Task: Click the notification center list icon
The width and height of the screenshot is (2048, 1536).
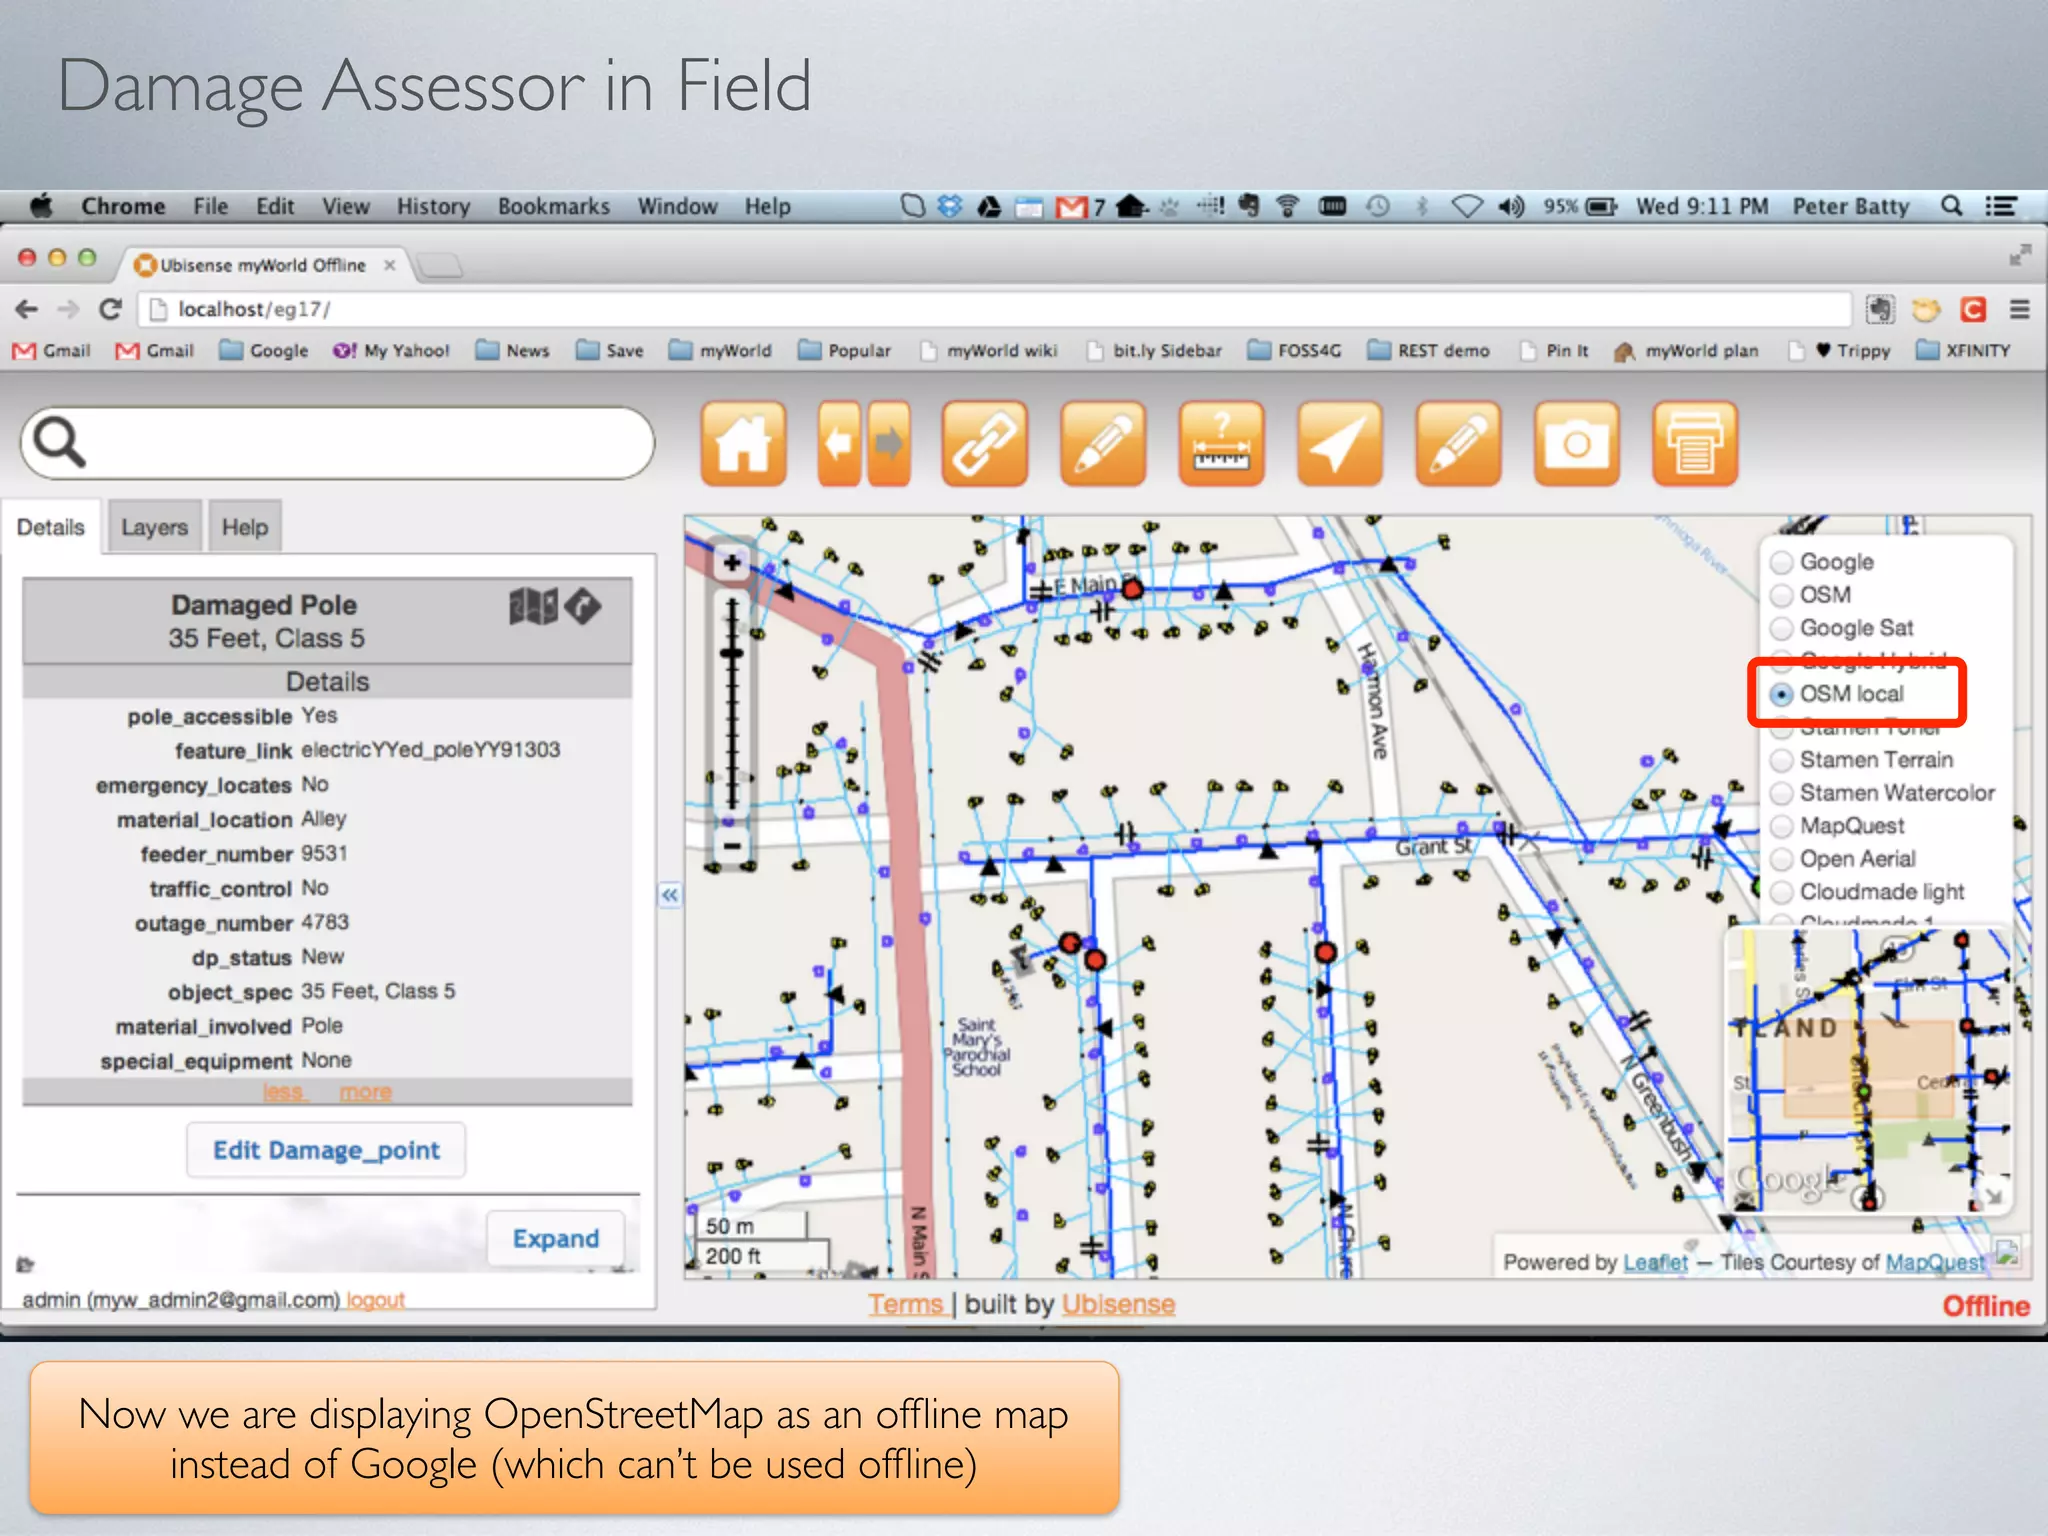Action: (x=2001, y=206)
